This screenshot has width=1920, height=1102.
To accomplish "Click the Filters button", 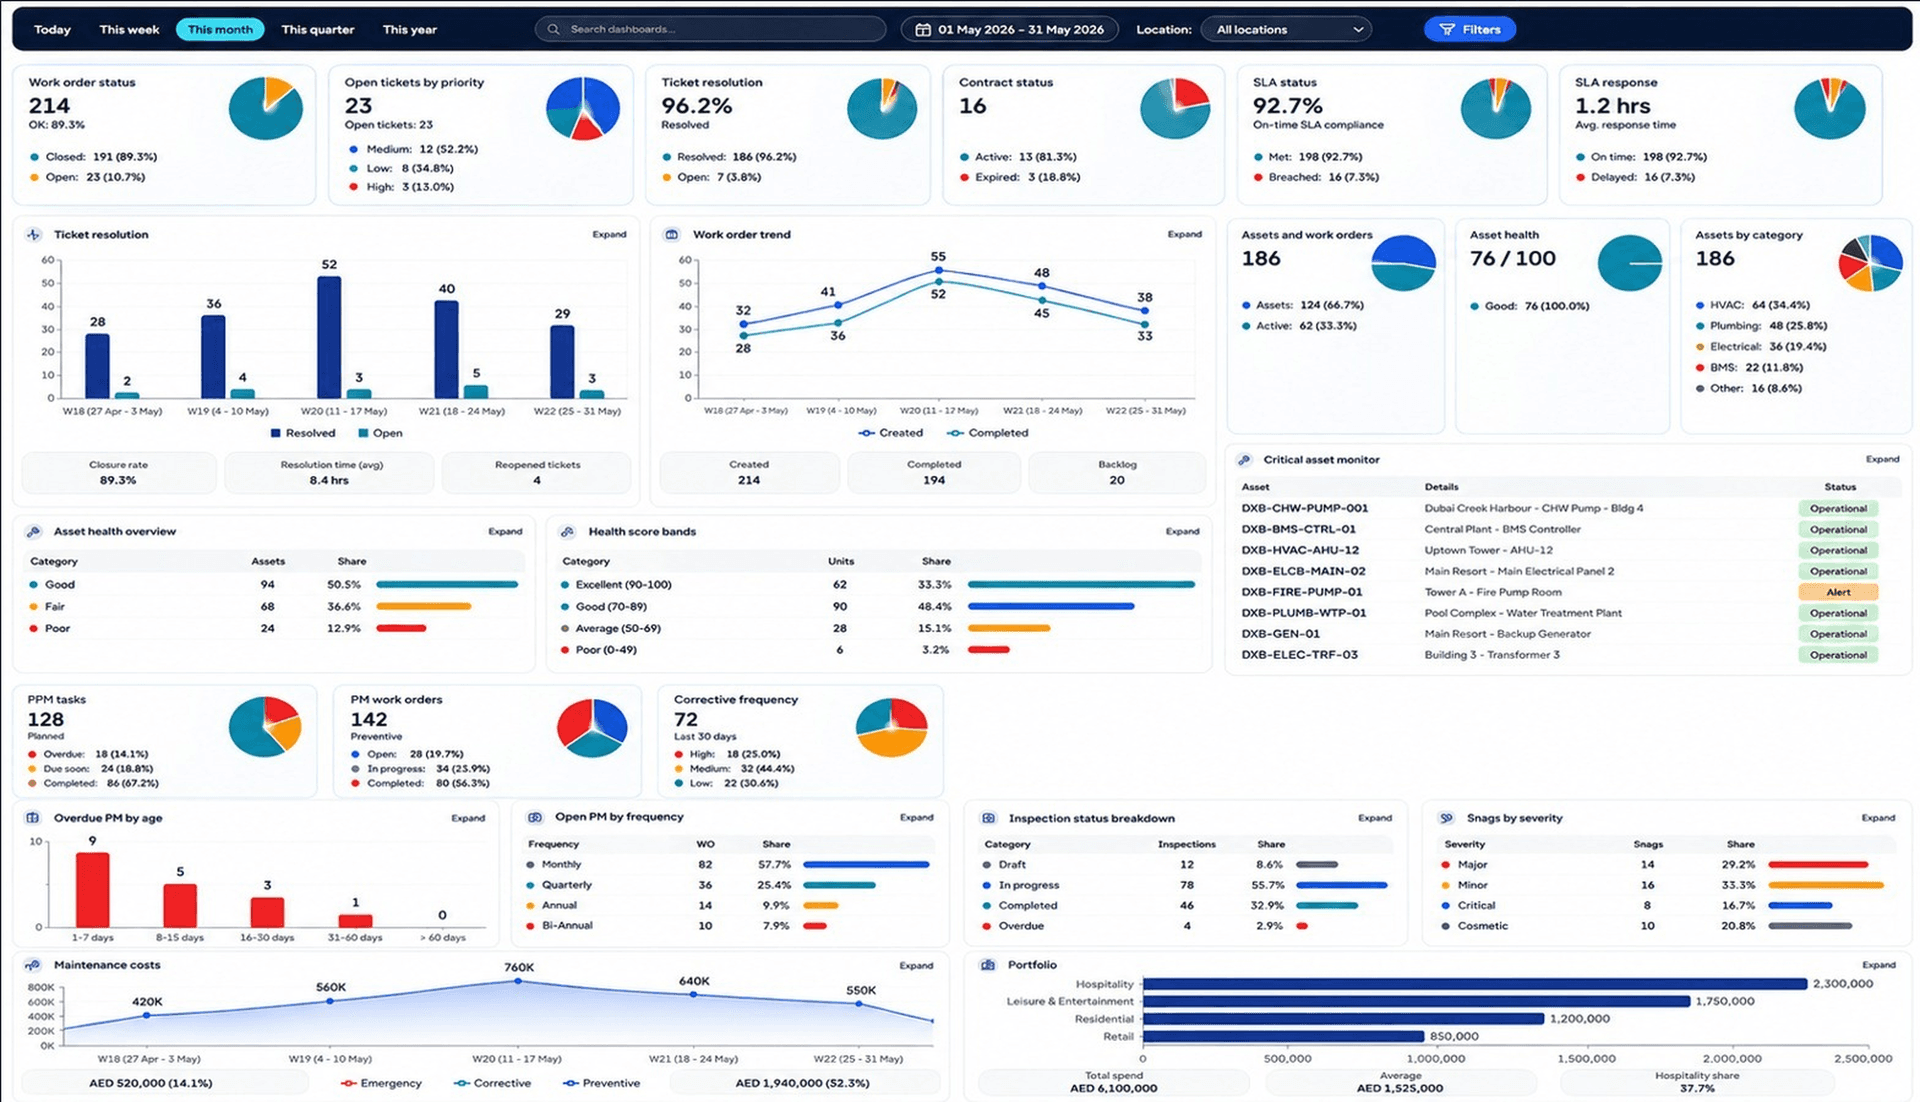I will 1470,30.
